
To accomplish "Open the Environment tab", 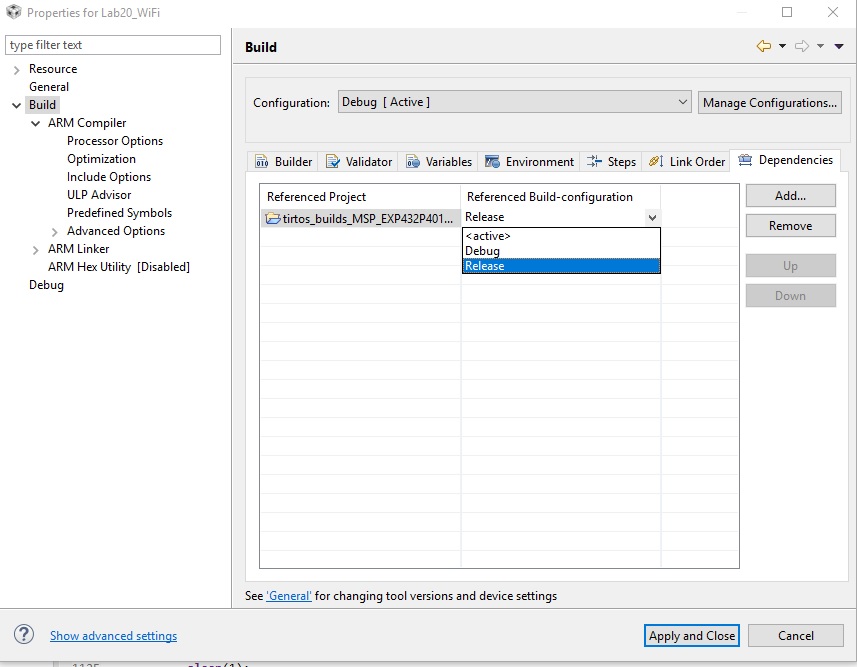I will (x=530, y=162).
